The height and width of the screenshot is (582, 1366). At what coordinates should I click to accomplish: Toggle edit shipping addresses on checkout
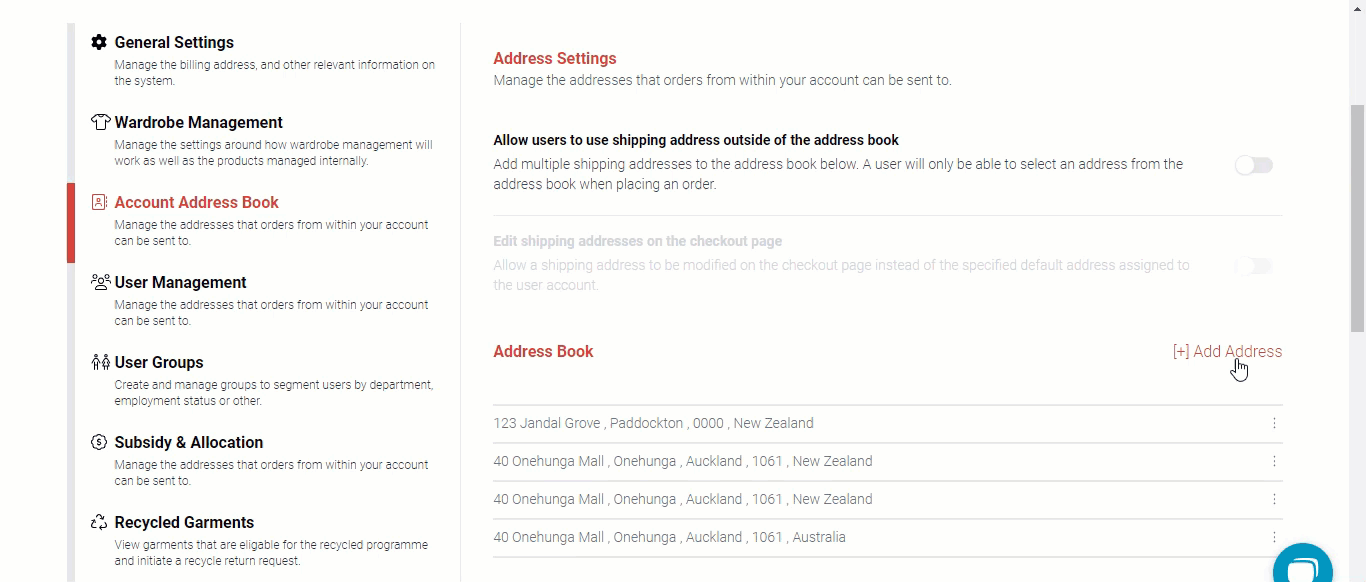click(1253, 266)
